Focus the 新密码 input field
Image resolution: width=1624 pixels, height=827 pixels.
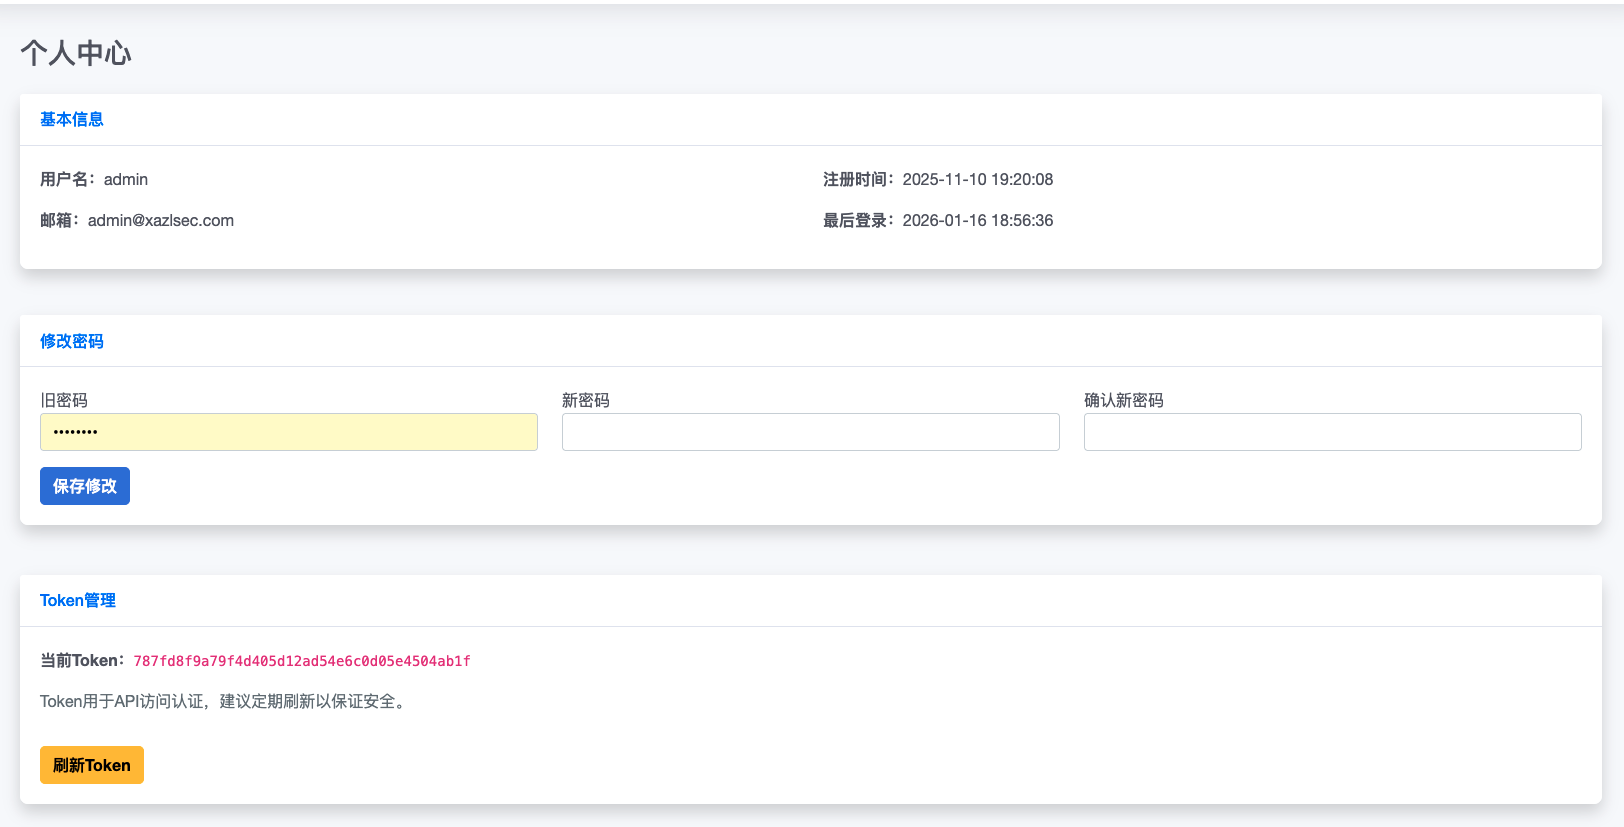(x=810, y=432)
